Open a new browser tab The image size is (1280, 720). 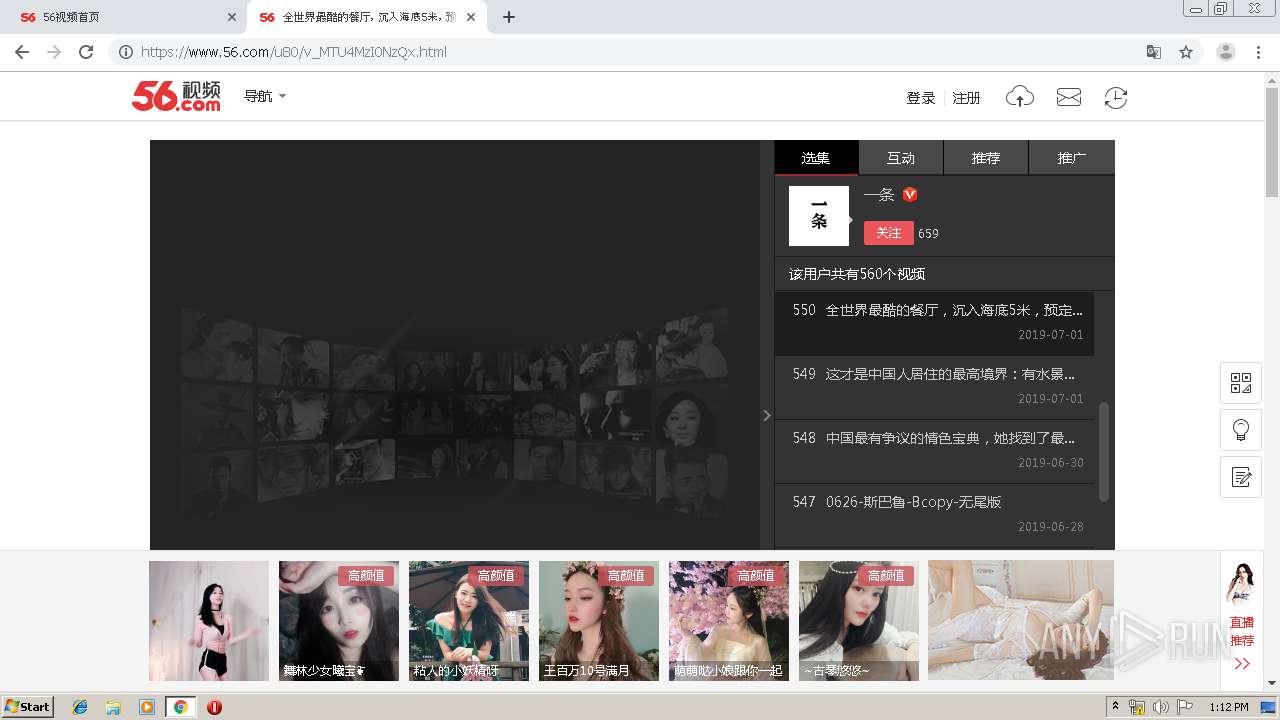click(509, 17)
